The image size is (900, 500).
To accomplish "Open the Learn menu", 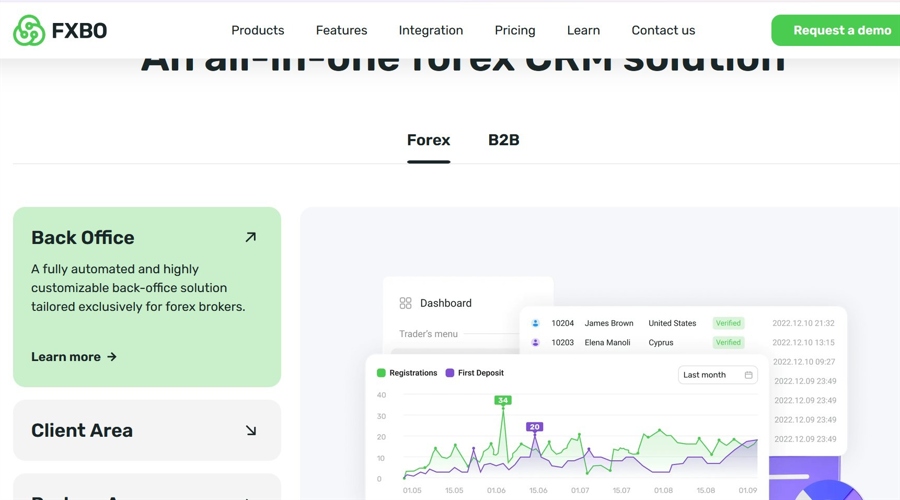I will (x=583, y=30).
